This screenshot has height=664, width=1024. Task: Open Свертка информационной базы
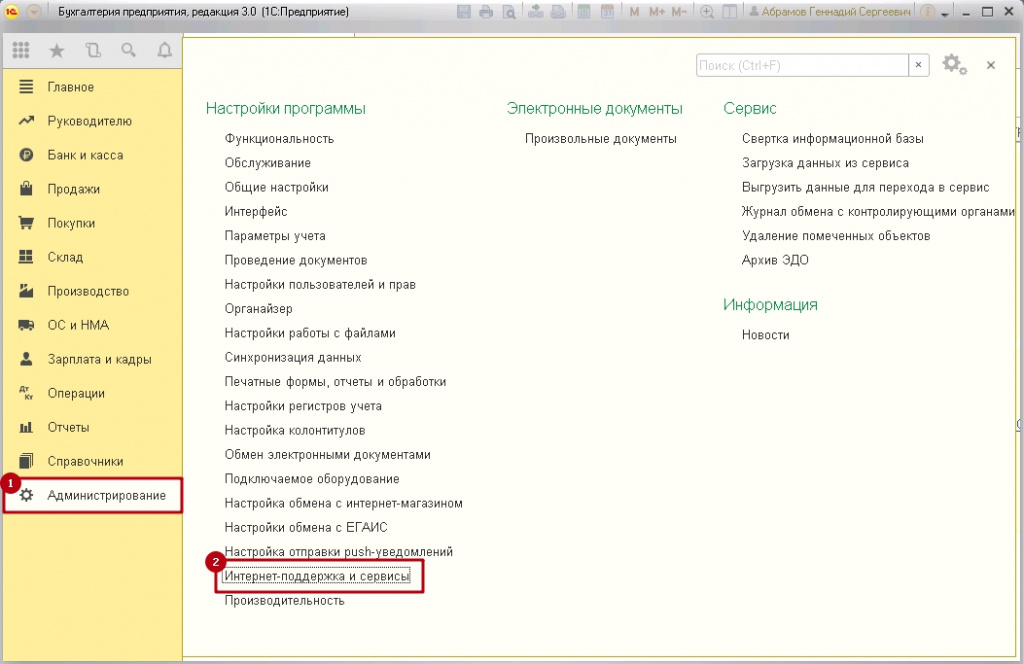click(x=833, y=138)
